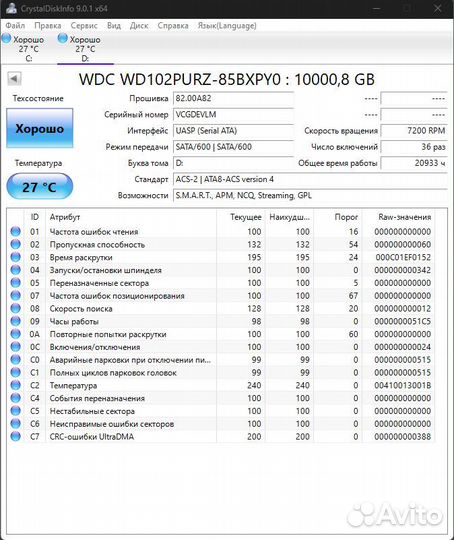The height and width of the screenshot is (540, 454).
Task: Click raw value 0000000051C5
Action: point(403,321)
